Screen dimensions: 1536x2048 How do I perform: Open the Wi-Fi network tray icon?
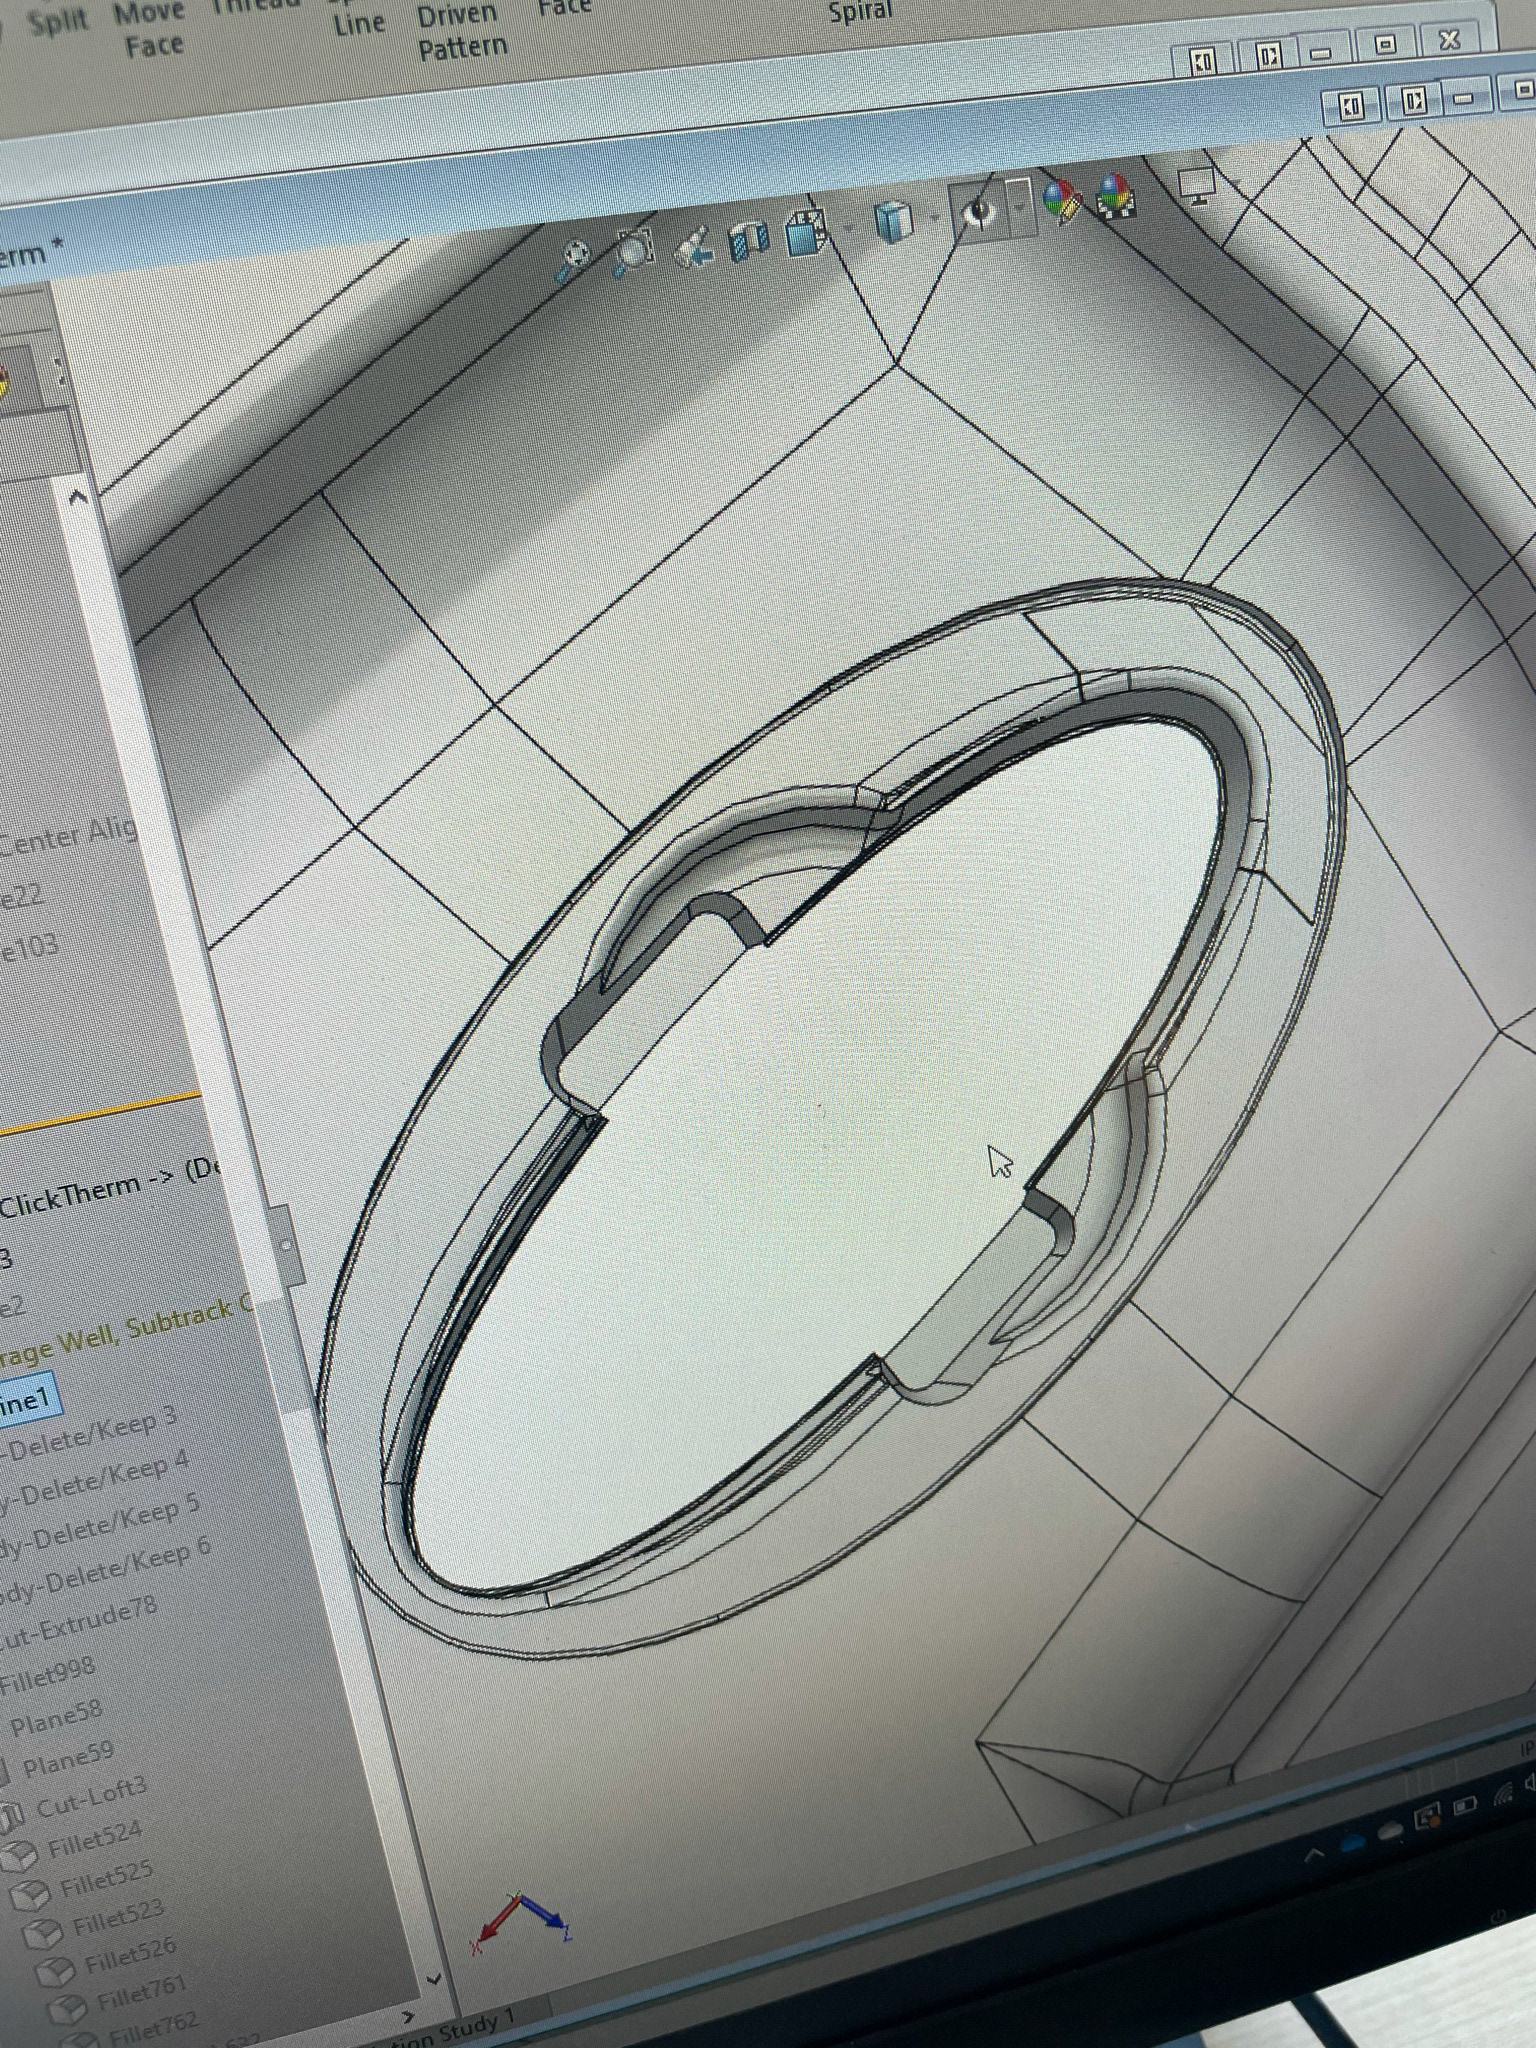click(x=1503, y=1795)
